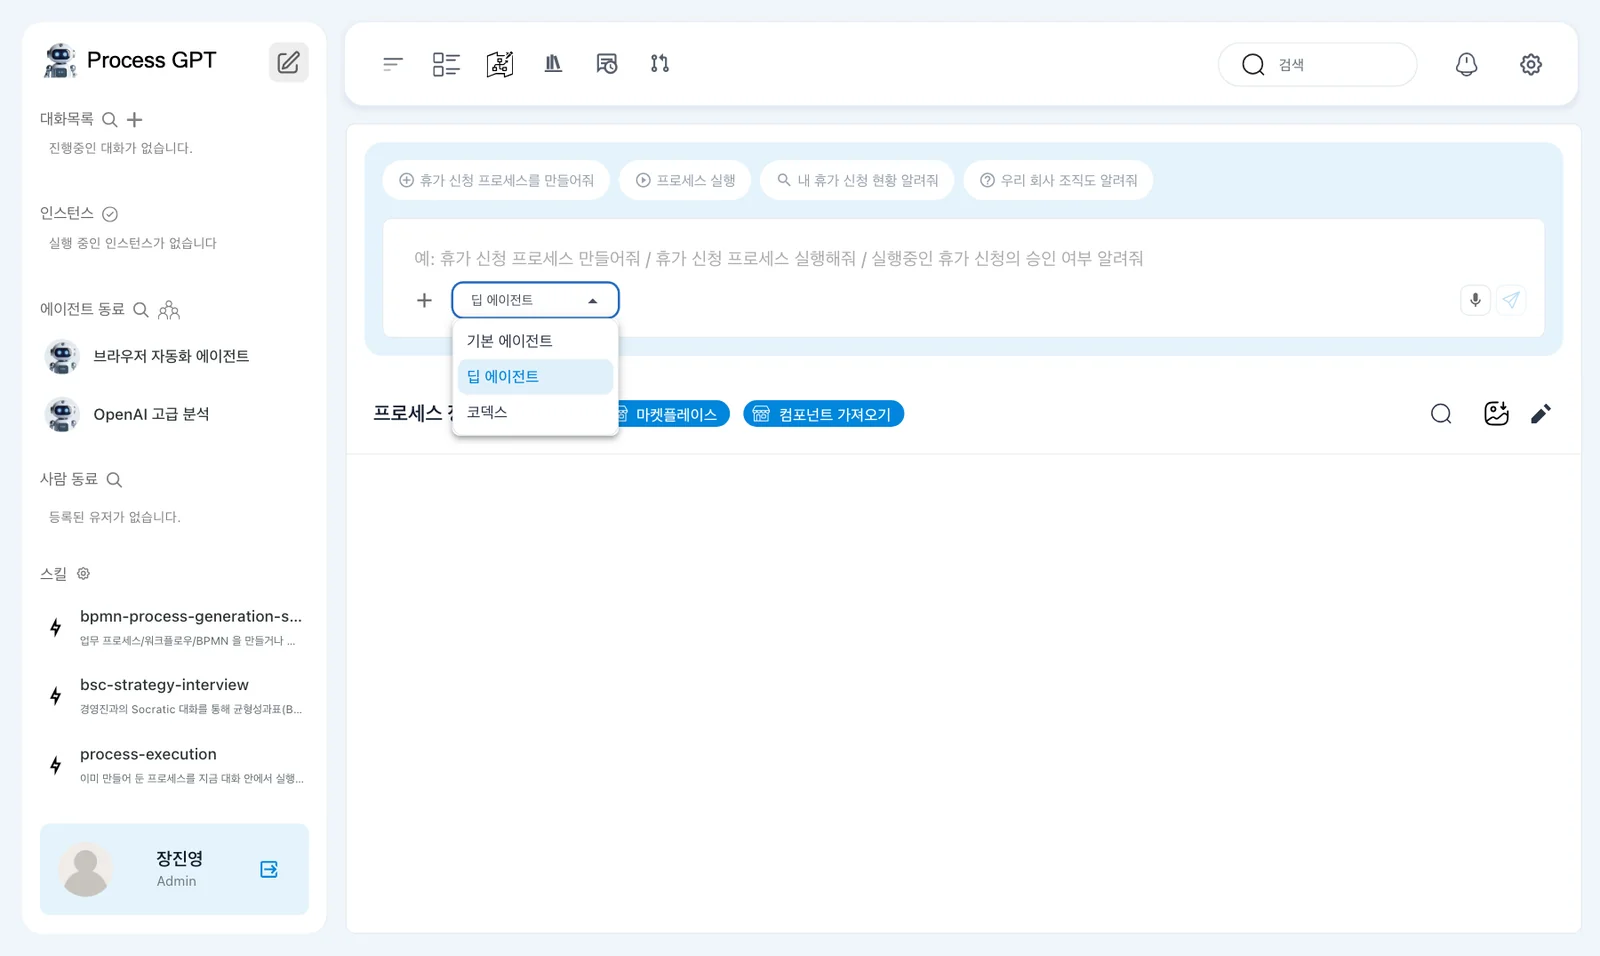
Task: Click the search icon in the 프로세스 section header
Action: click(x=1441, y=414)
